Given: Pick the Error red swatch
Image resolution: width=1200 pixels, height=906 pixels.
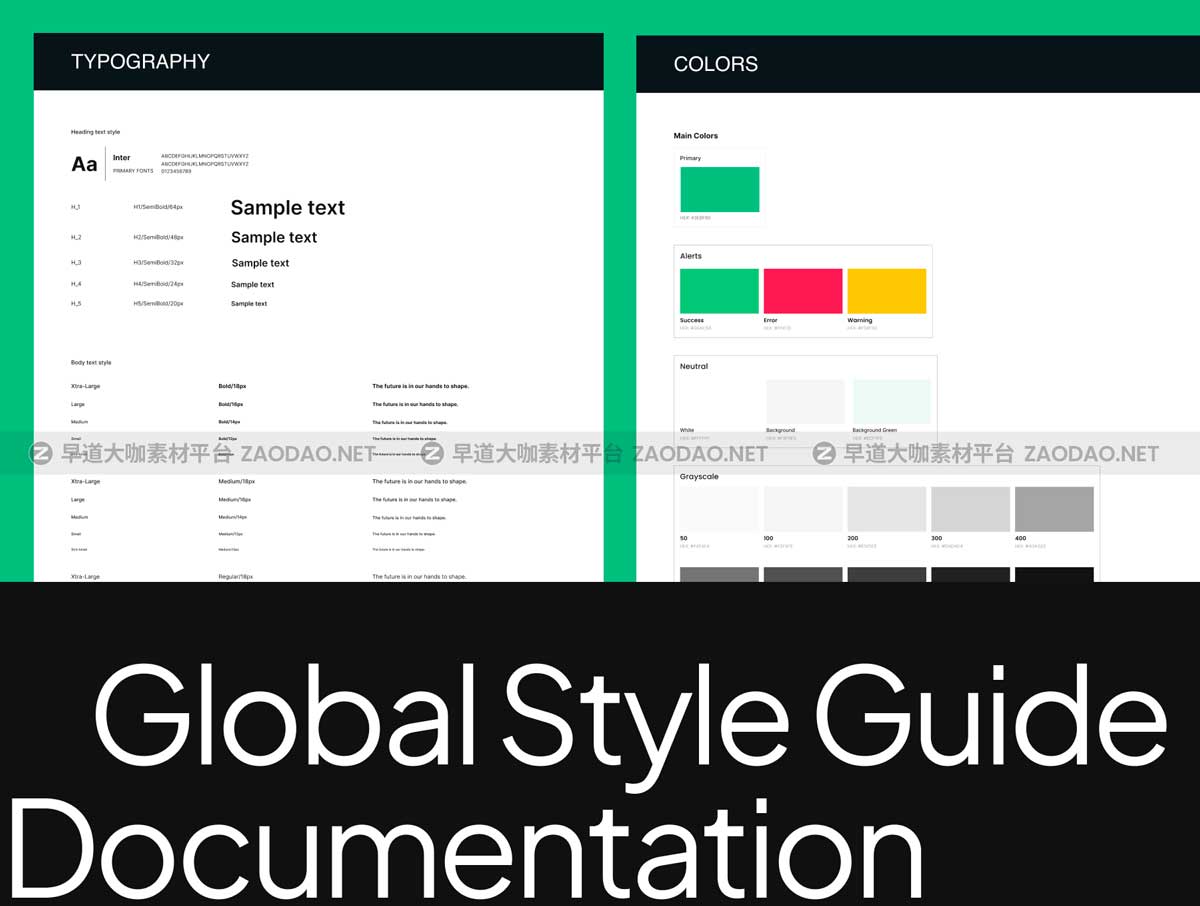Looking at the screenshot, I should (803, 291).
